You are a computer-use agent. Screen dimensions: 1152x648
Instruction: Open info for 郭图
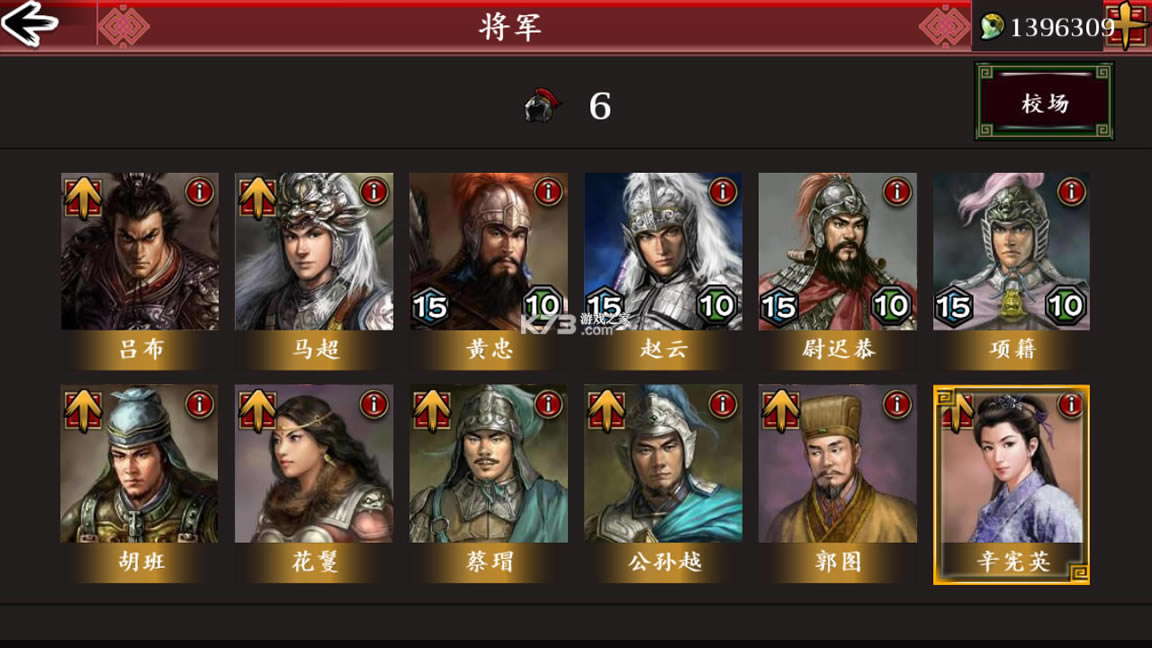pos(897,404)
